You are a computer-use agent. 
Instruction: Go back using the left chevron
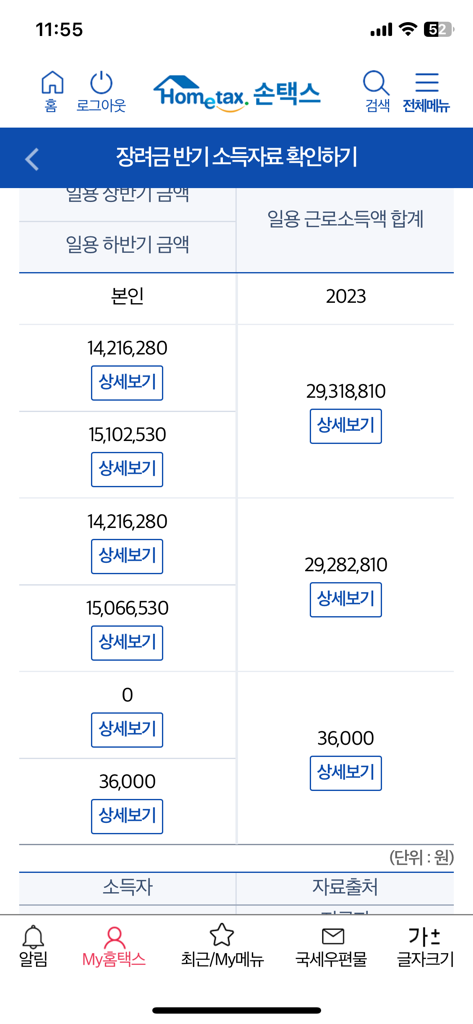[31, 159]
